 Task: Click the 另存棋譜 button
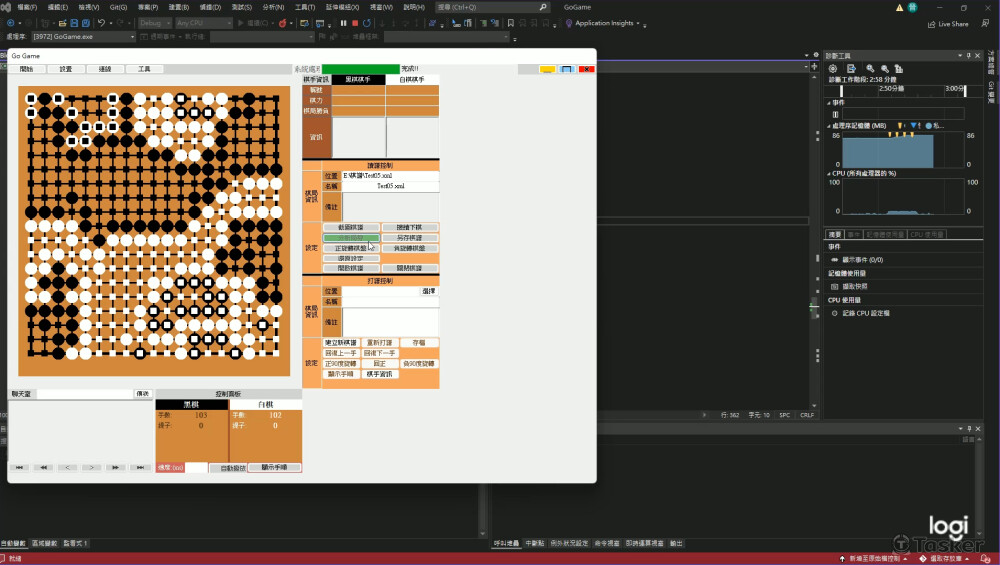pos(409,238)
